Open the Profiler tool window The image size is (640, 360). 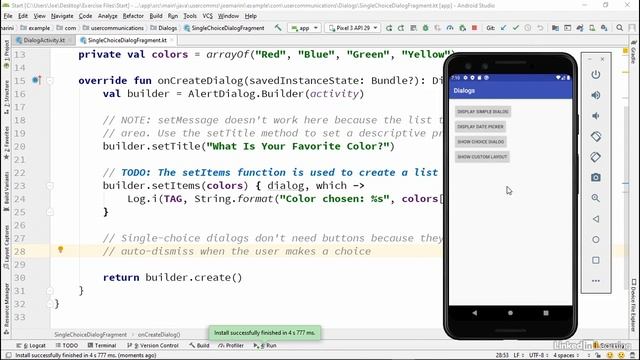pyautogui.click(x=231, y=345)
